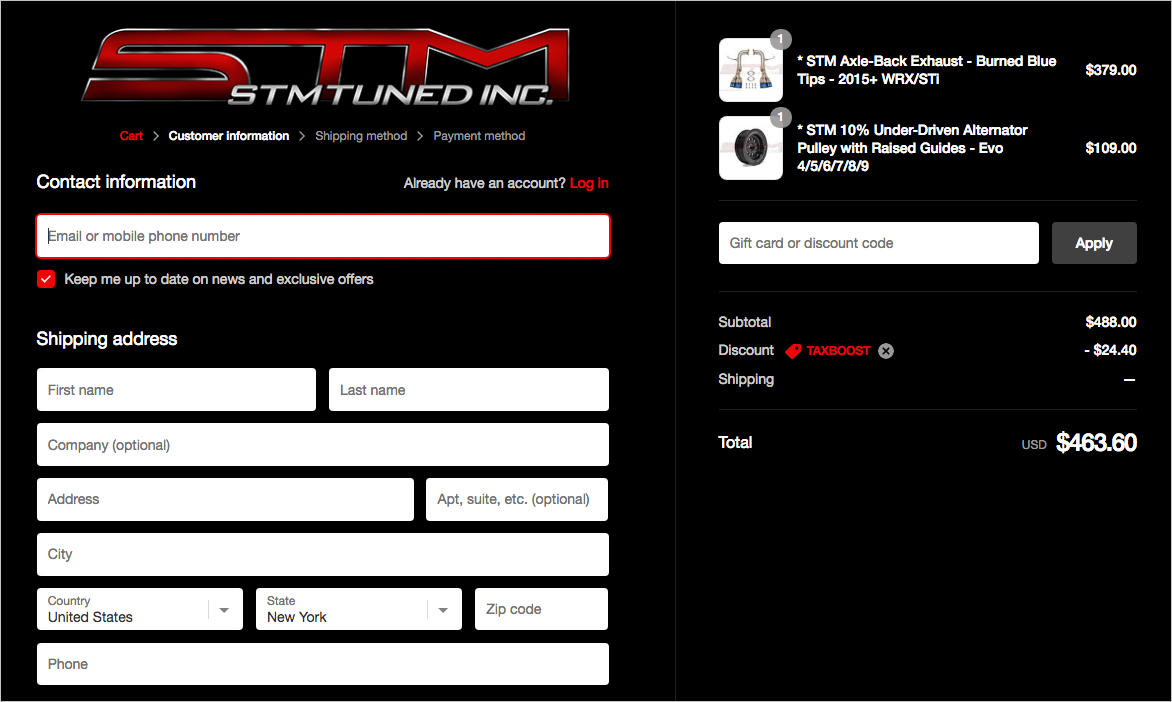Go back to Cart breadcrumb
The height and width of the screenshot is (702, 1172).
tap(131, 136)
